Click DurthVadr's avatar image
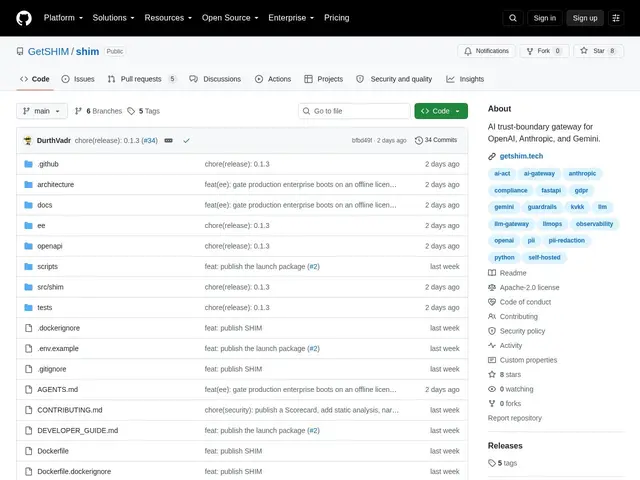Viewport: 640px width, 480px height. click(x=28, y=140)
